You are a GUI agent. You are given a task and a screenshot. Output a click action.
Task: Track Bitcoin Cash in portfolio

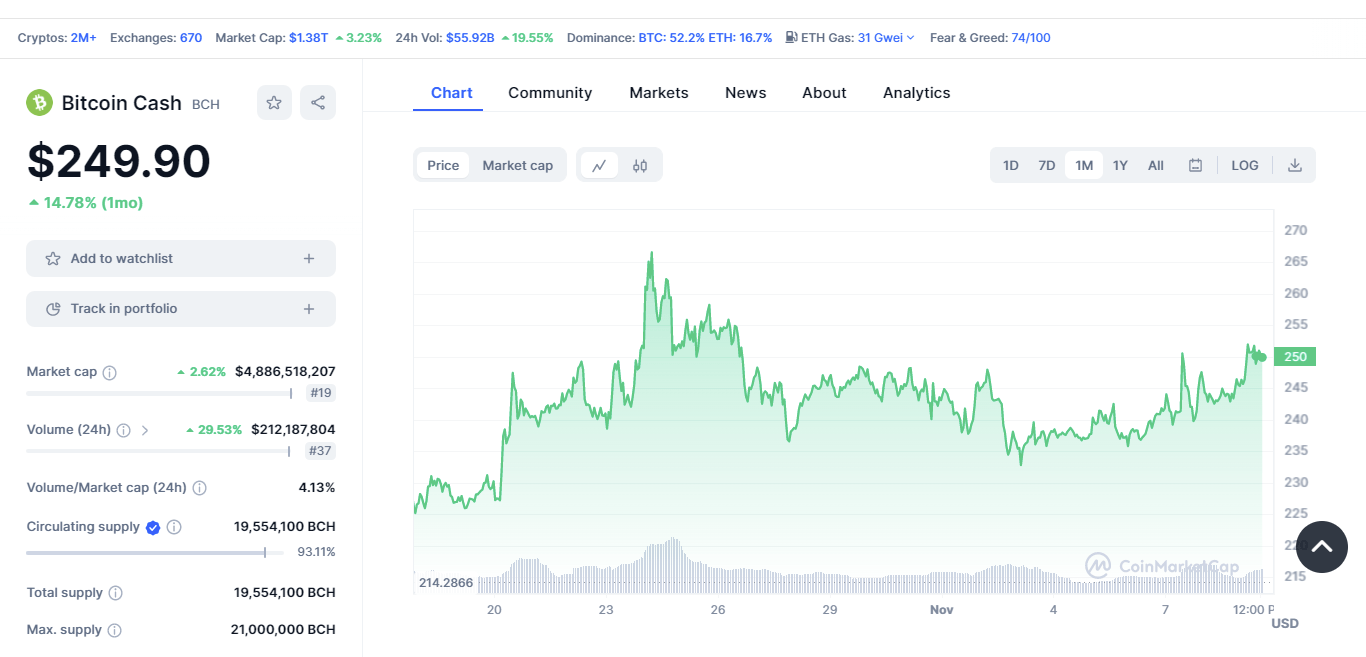pos(181,309)
